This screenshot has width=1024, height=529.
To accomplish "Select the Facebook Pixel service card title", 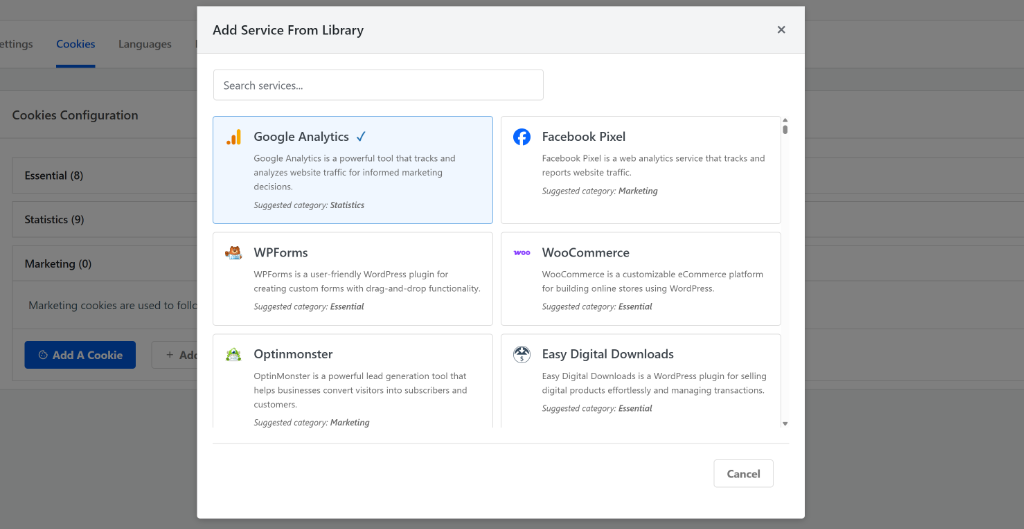I will [x=584, y=136].
